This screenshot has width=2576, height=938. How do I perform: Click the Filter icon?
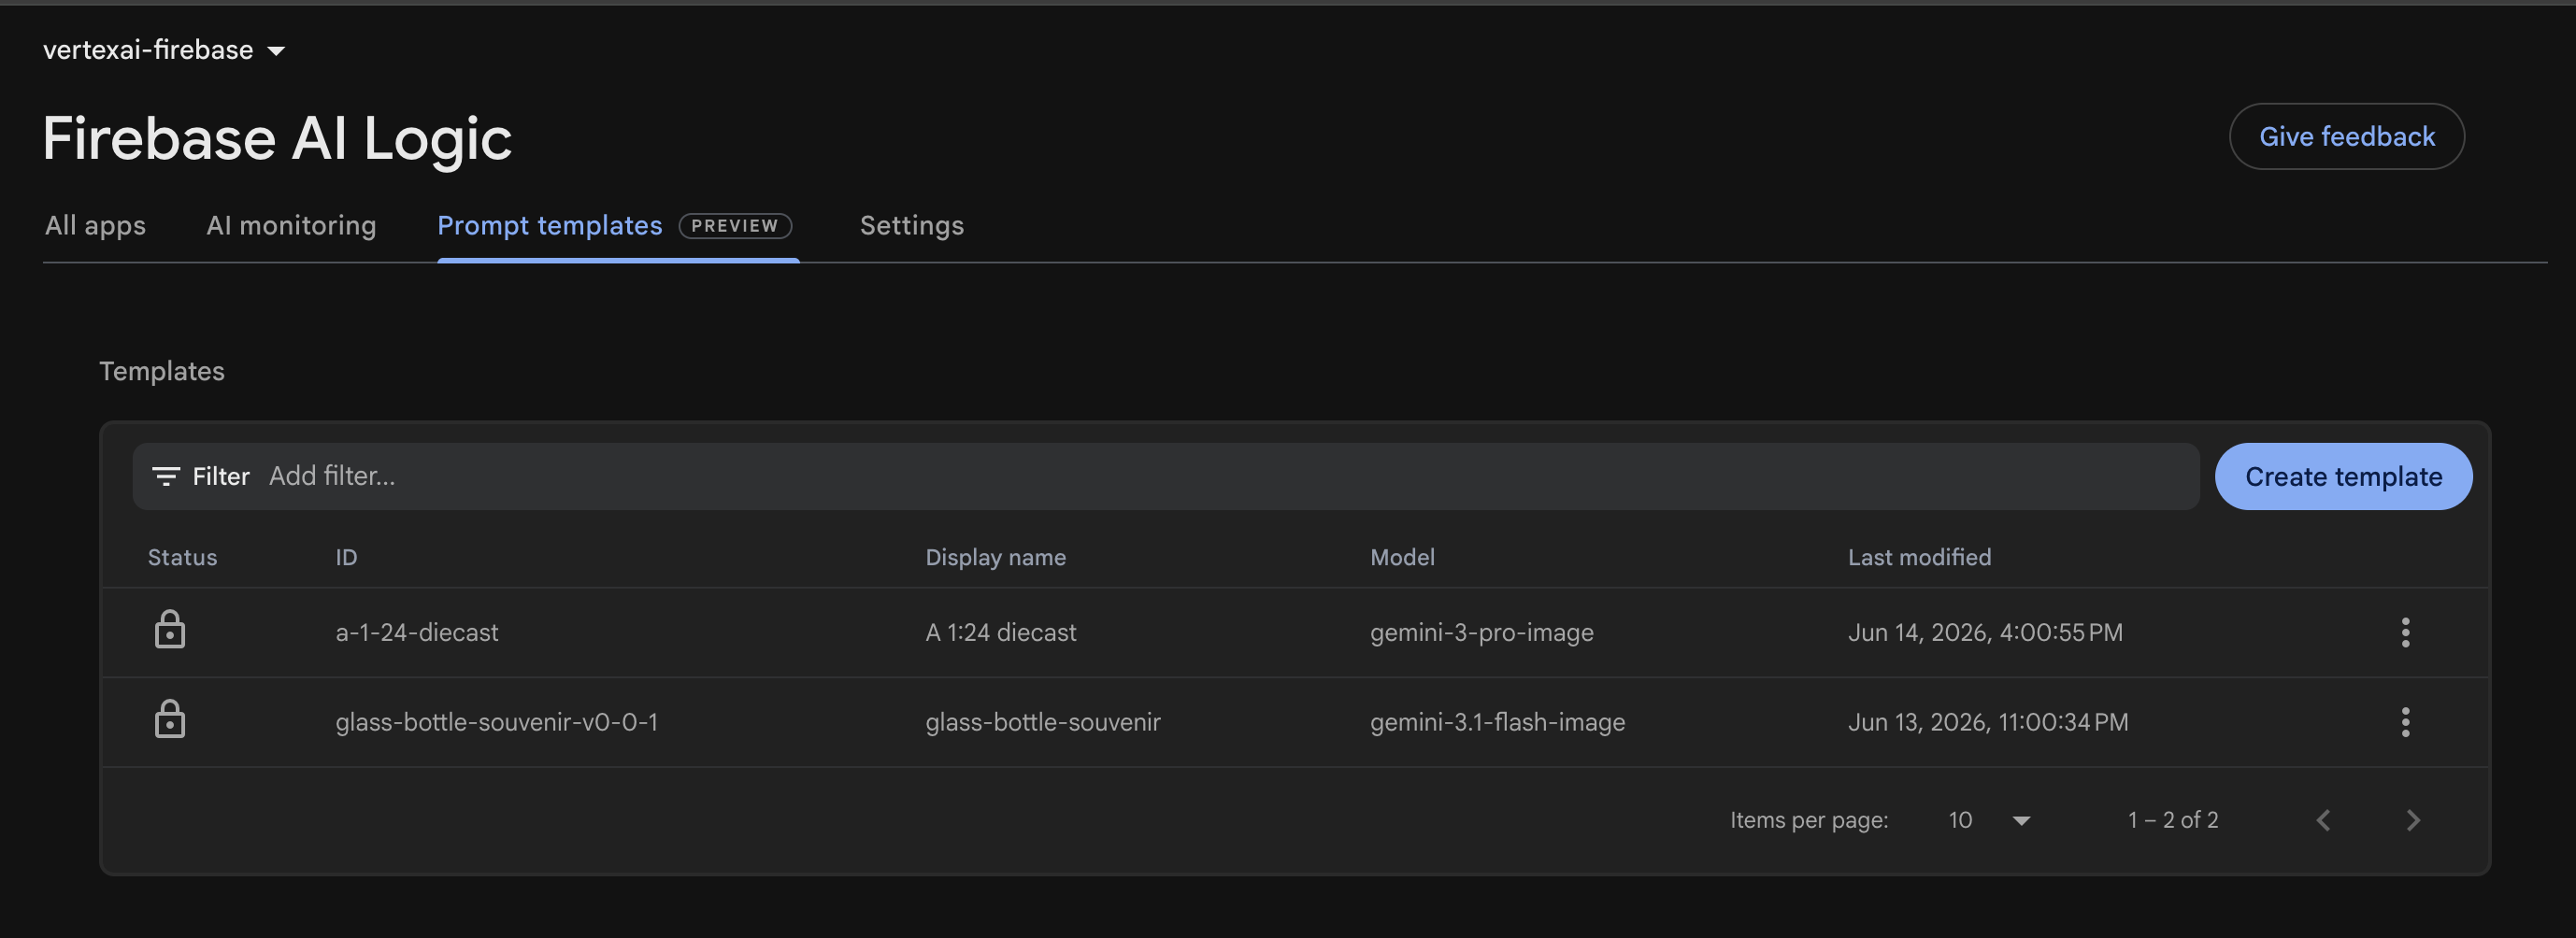[x=166, y=476]
